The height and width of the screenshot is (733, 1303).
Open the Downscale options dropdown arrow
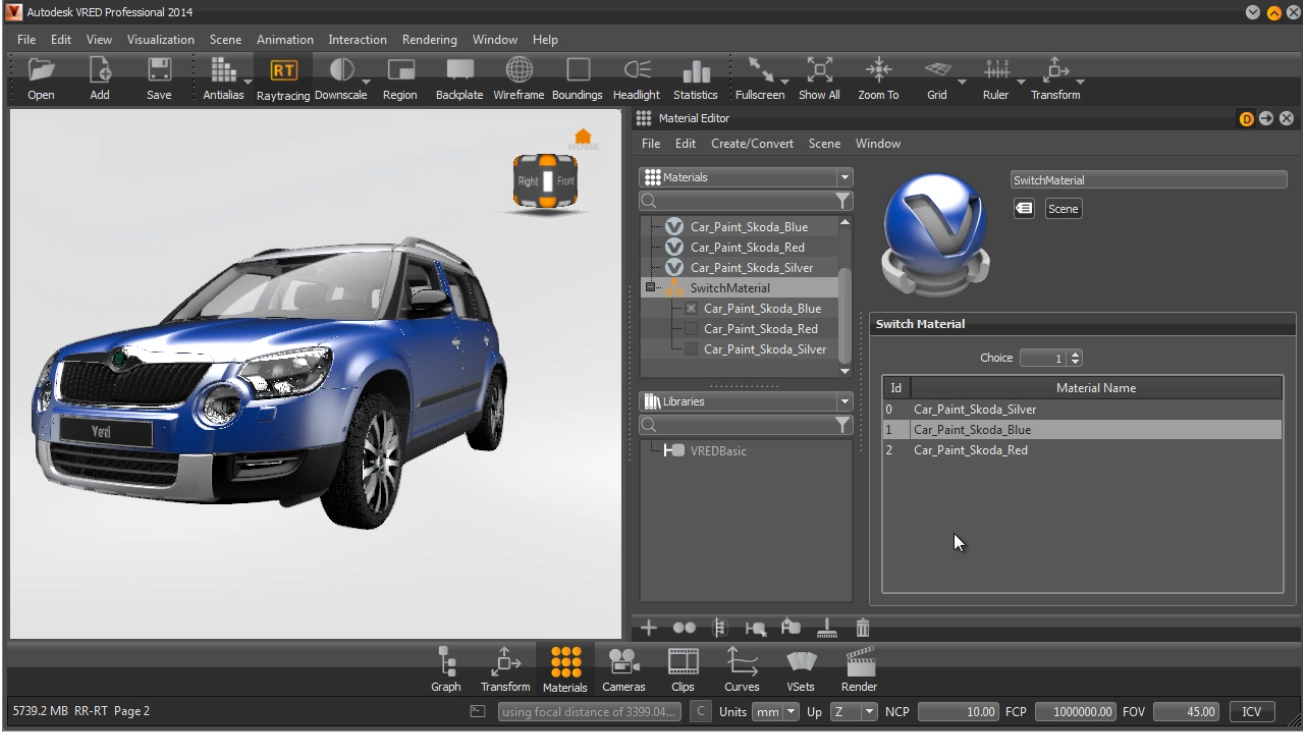pos(366,82)
